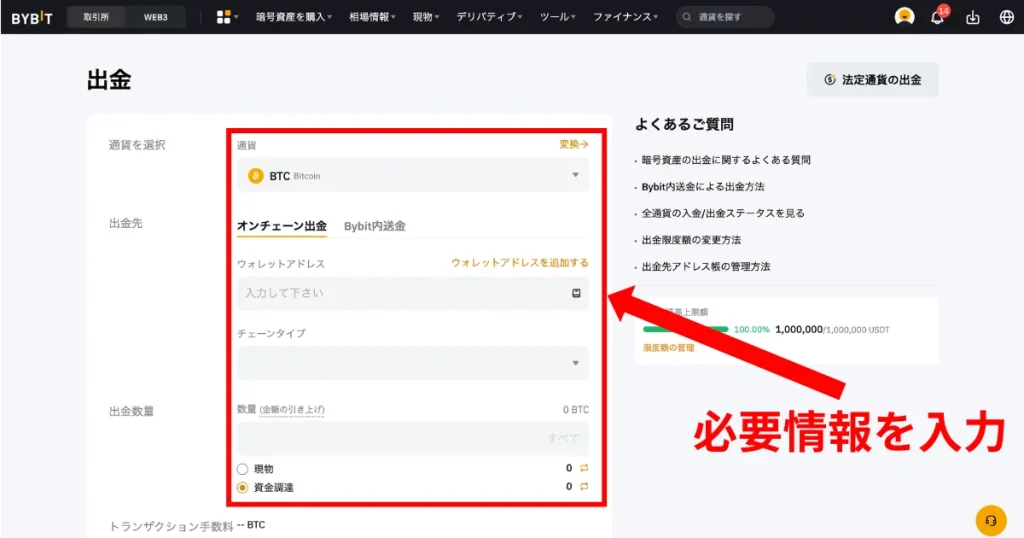Click the download app icon
Screen dimensions: 1024x538
click(972, 17)
